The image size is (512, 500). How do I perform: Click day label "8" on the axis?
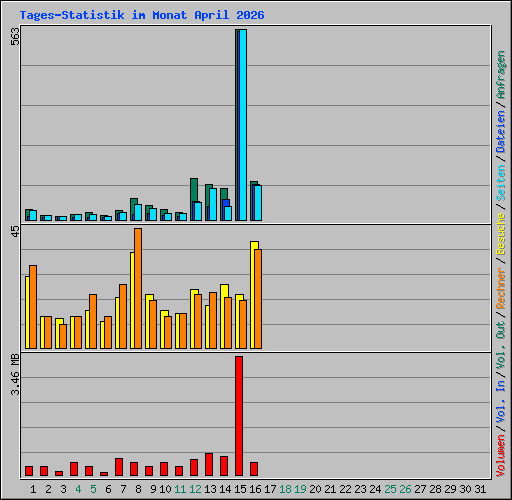(138, 489)
